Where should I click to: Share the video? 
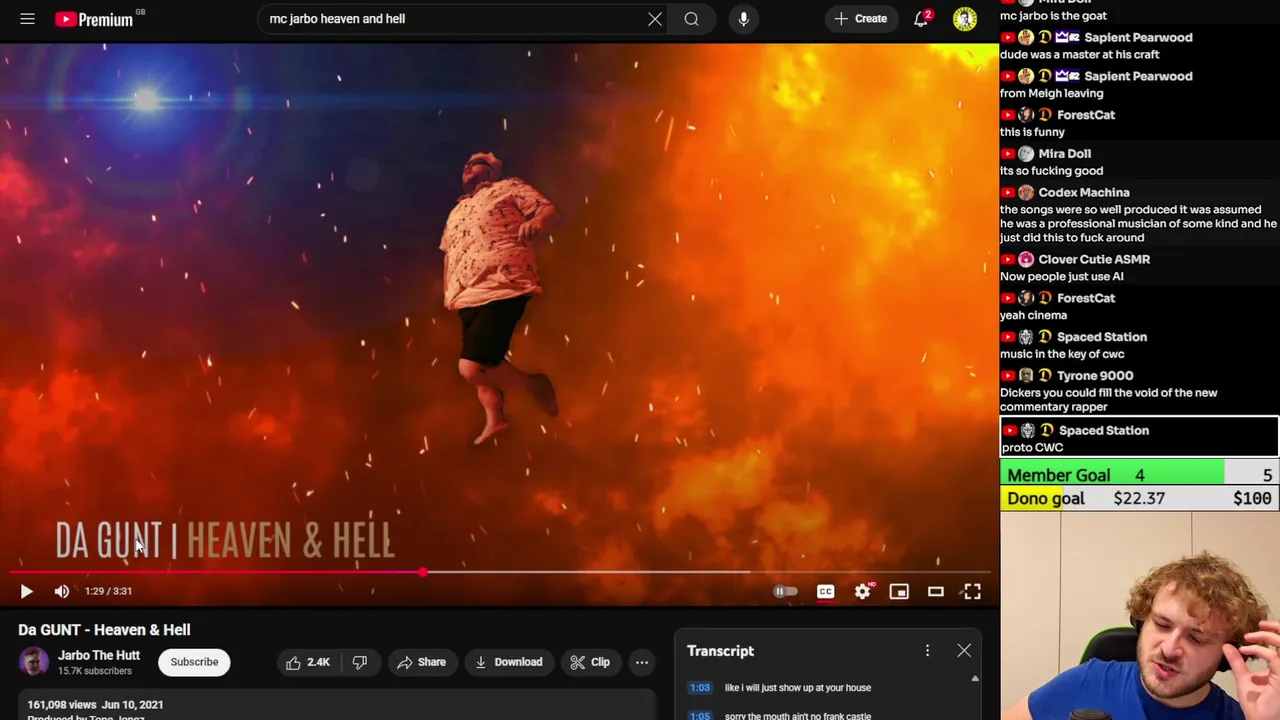click(421, 662)
